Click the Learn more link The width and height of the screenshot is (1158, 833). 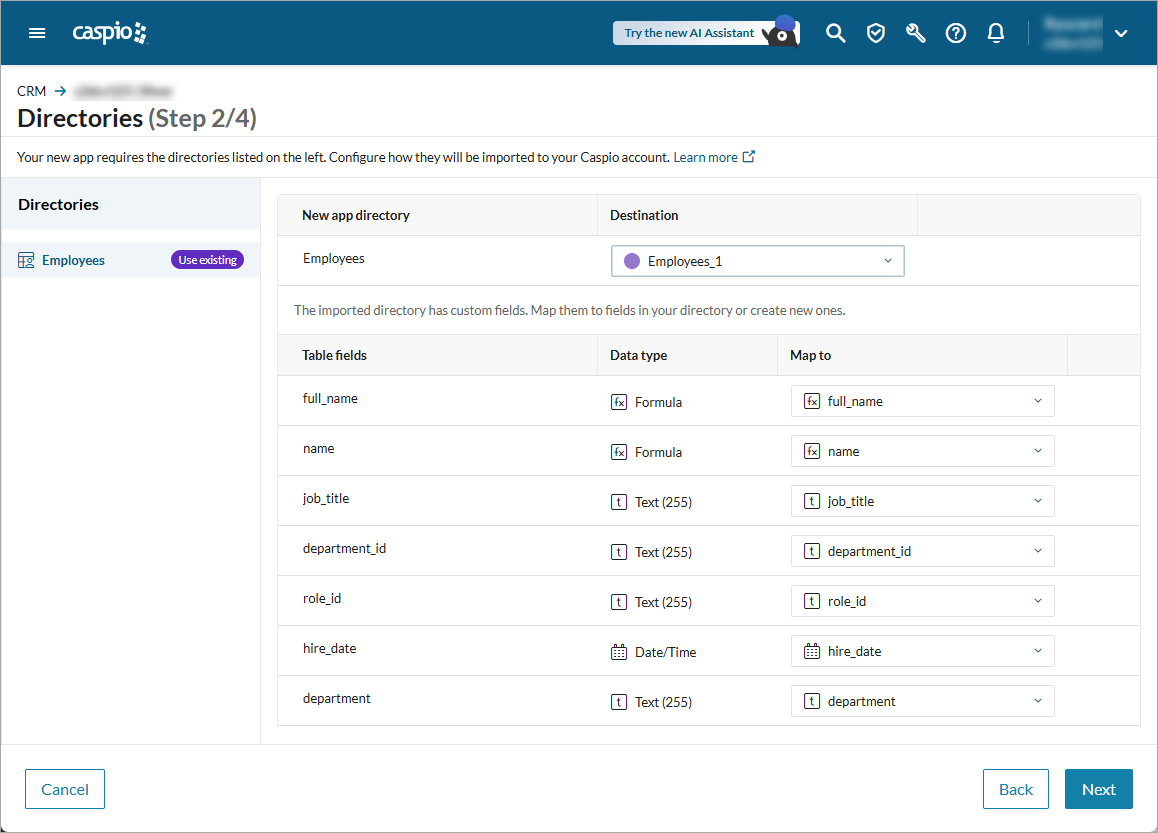(x=707, y=156)
